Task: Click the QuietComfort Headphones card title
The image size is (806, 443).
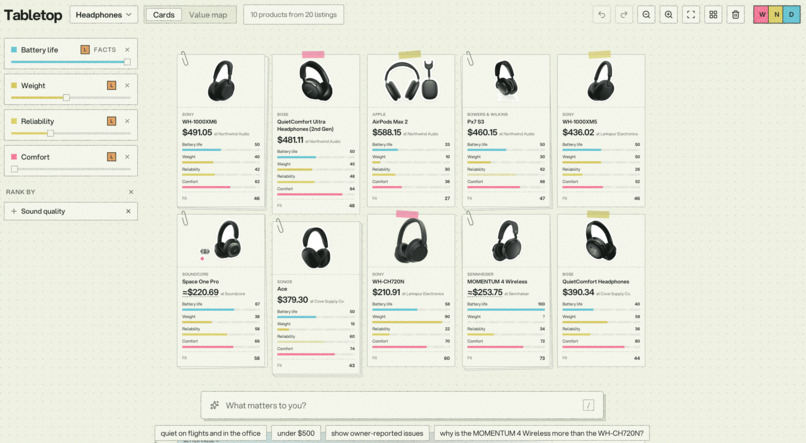Action: (x=595, y=282)
